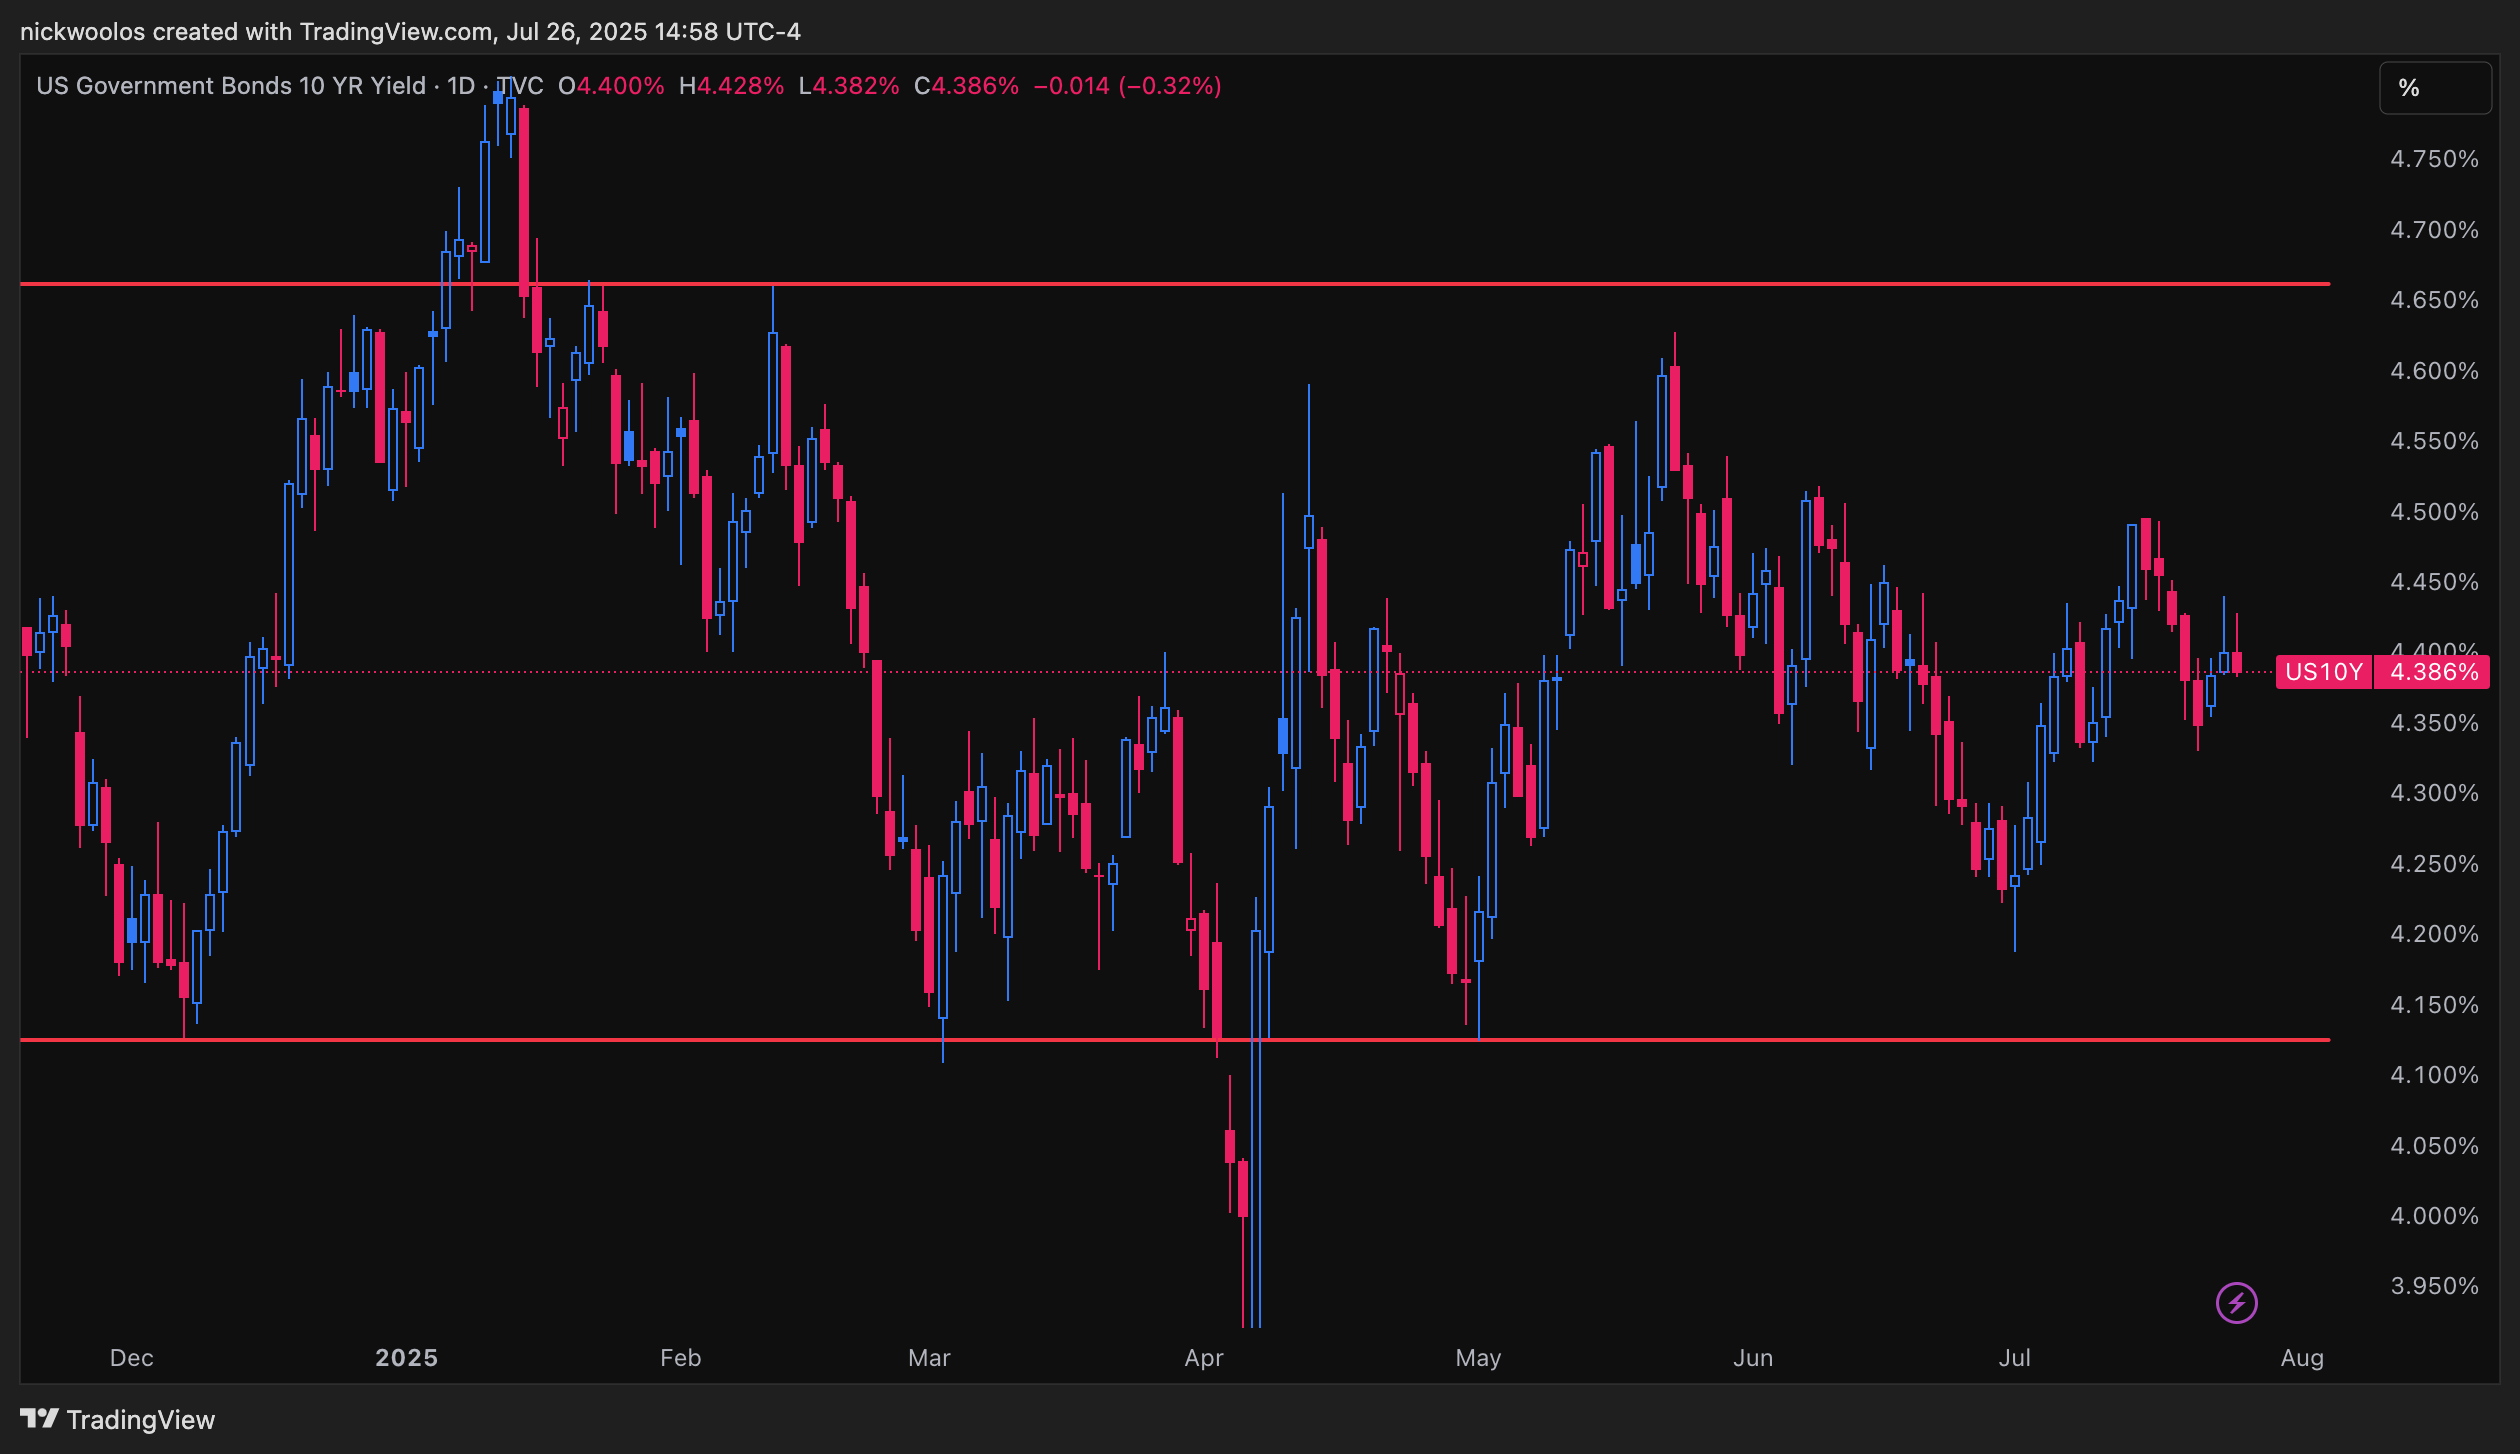Click the purple lightning bolt icon

tap(2236, 1302)
